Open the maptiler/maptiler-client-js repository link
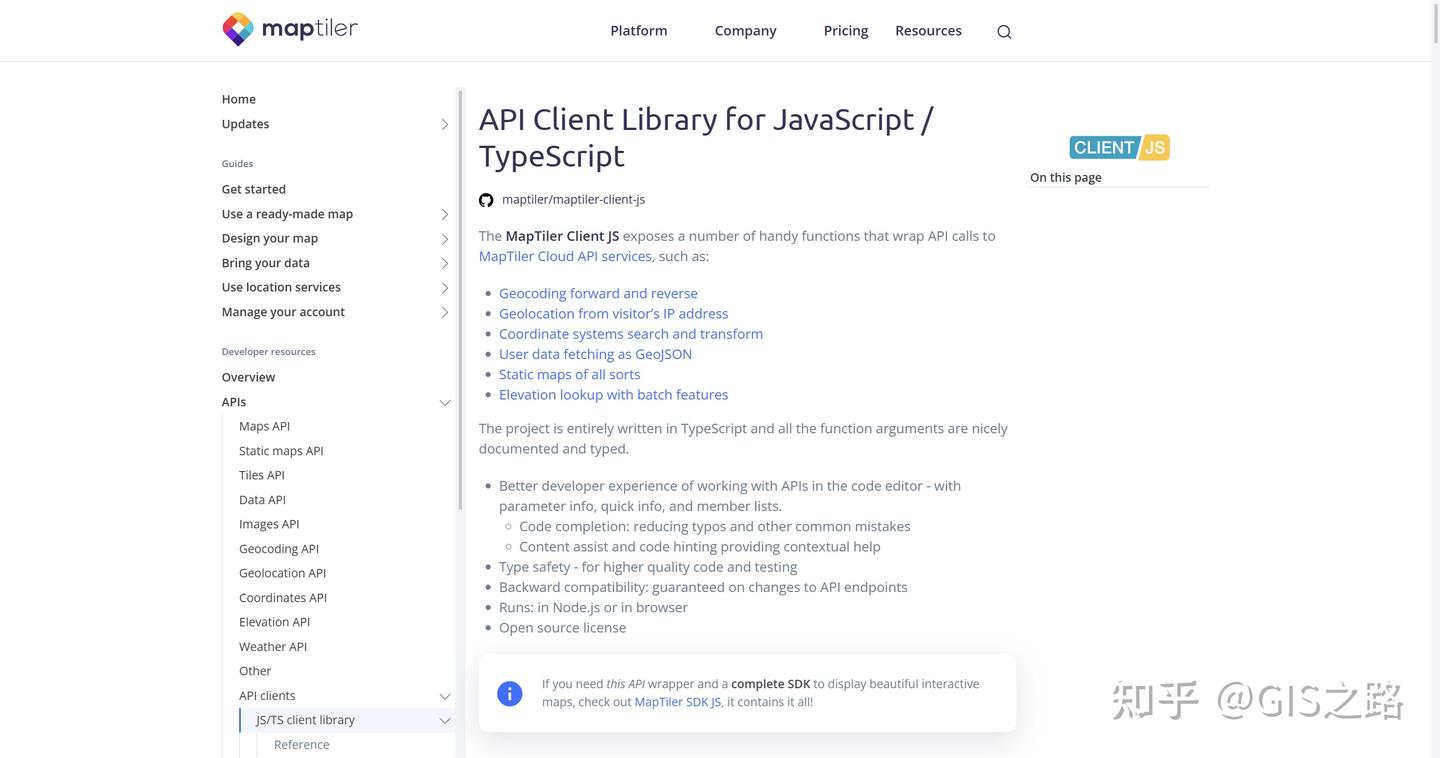Screen dimensions: 1440x758 coord(573,200)
